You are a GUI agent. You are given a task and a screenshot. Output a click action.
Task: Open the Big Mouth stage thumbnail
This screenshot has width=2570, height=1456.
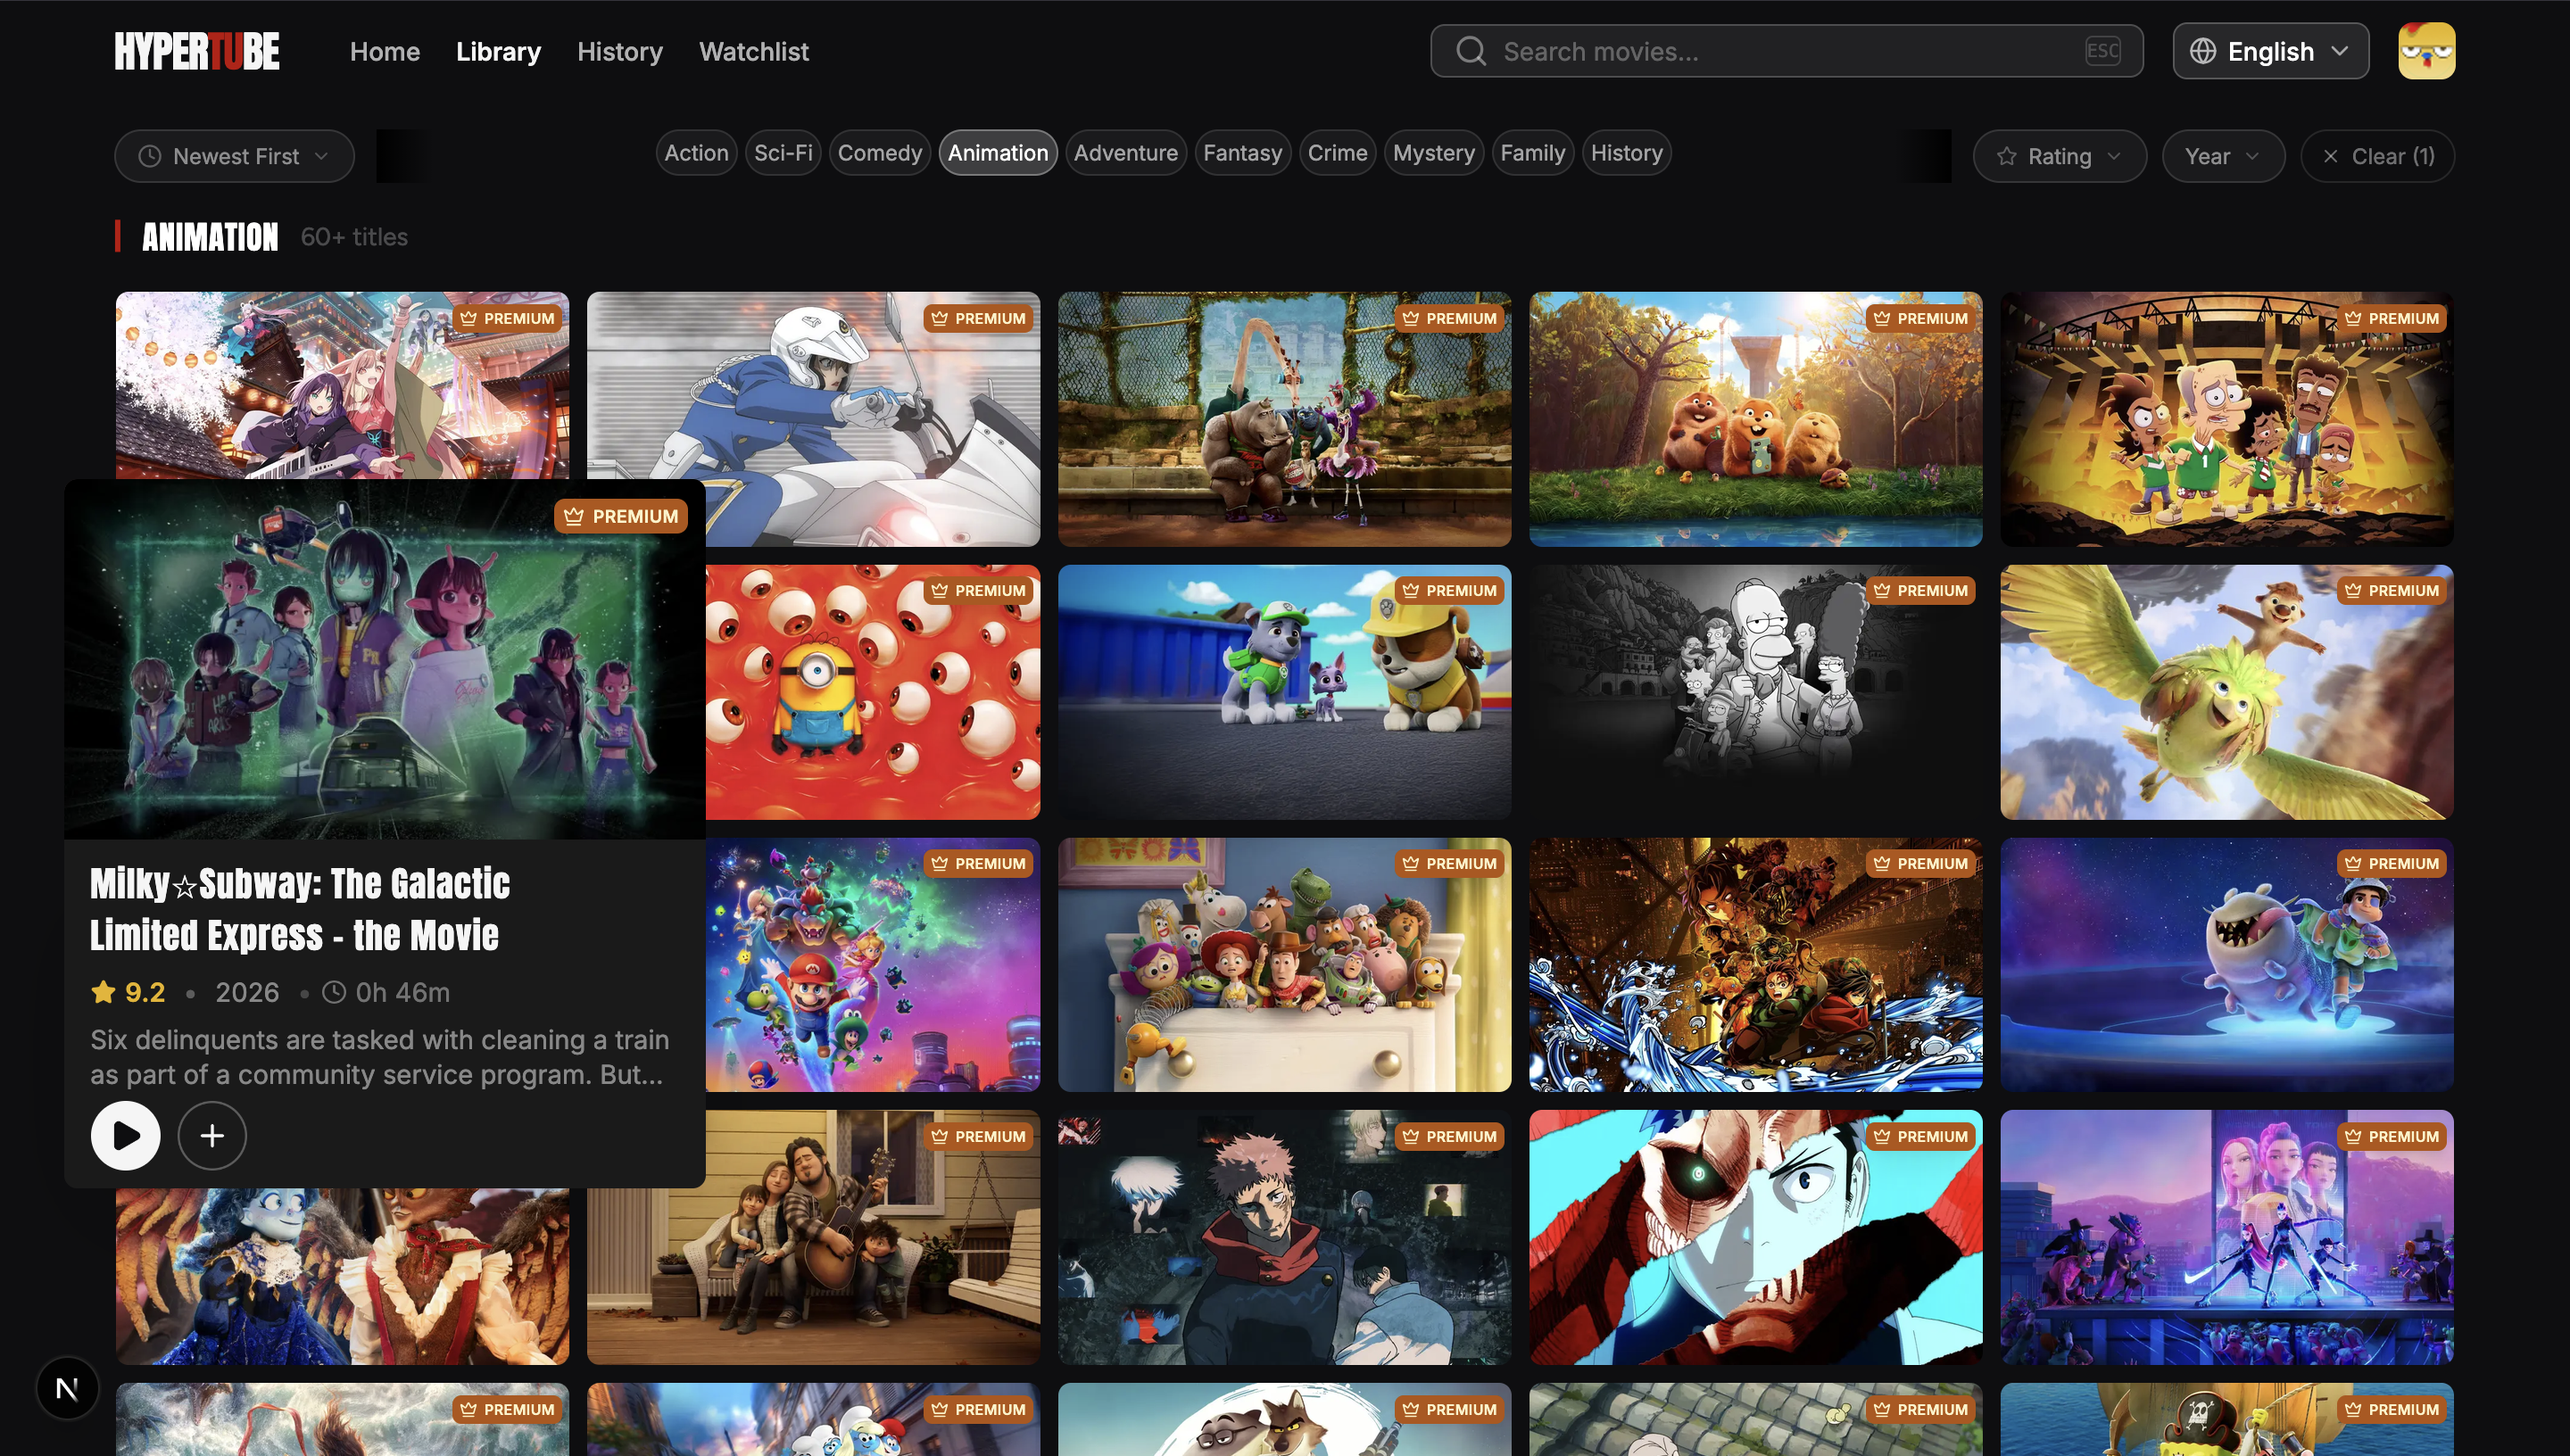click(x=2226, y=419)
